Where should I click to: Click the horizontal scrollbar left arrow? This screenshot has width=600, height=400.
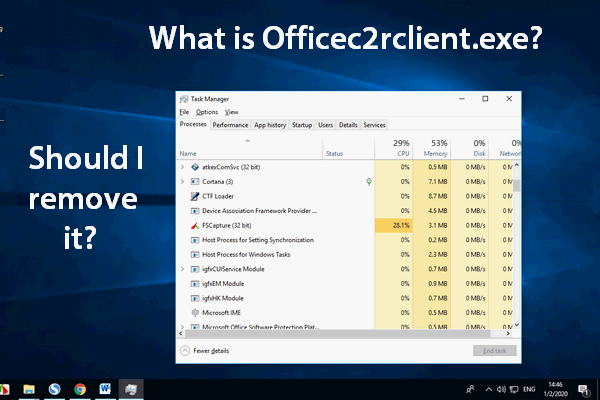point(181,333)
